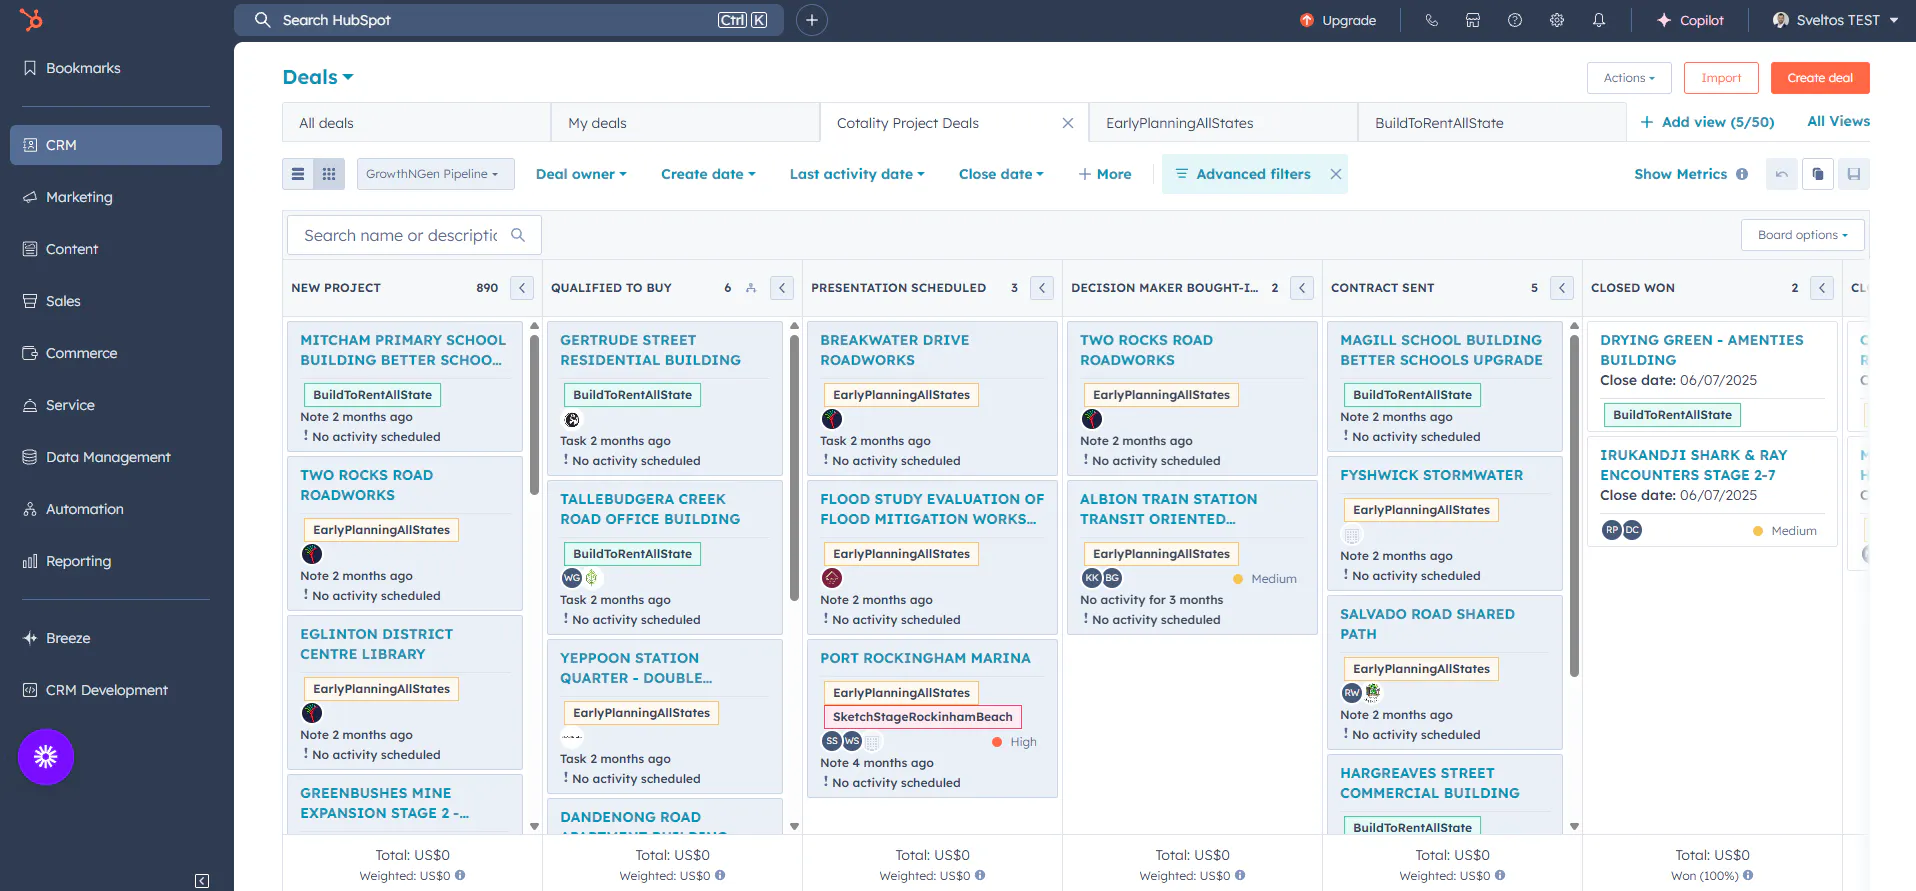1916x891 pixels.
Task: Click the Upgrade button in top bar
Action: tap(1338, 20)
